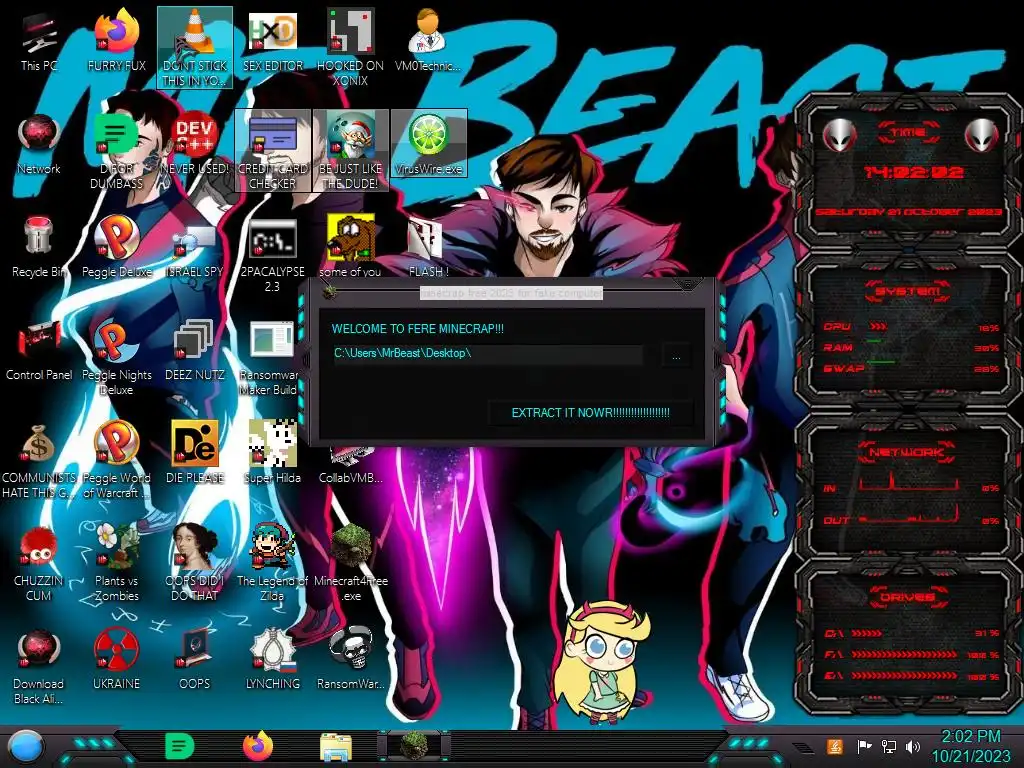Screen dimensions: 1024x768
Task: Click the volume speaker tray icon
Action: (x=913, y=746)
